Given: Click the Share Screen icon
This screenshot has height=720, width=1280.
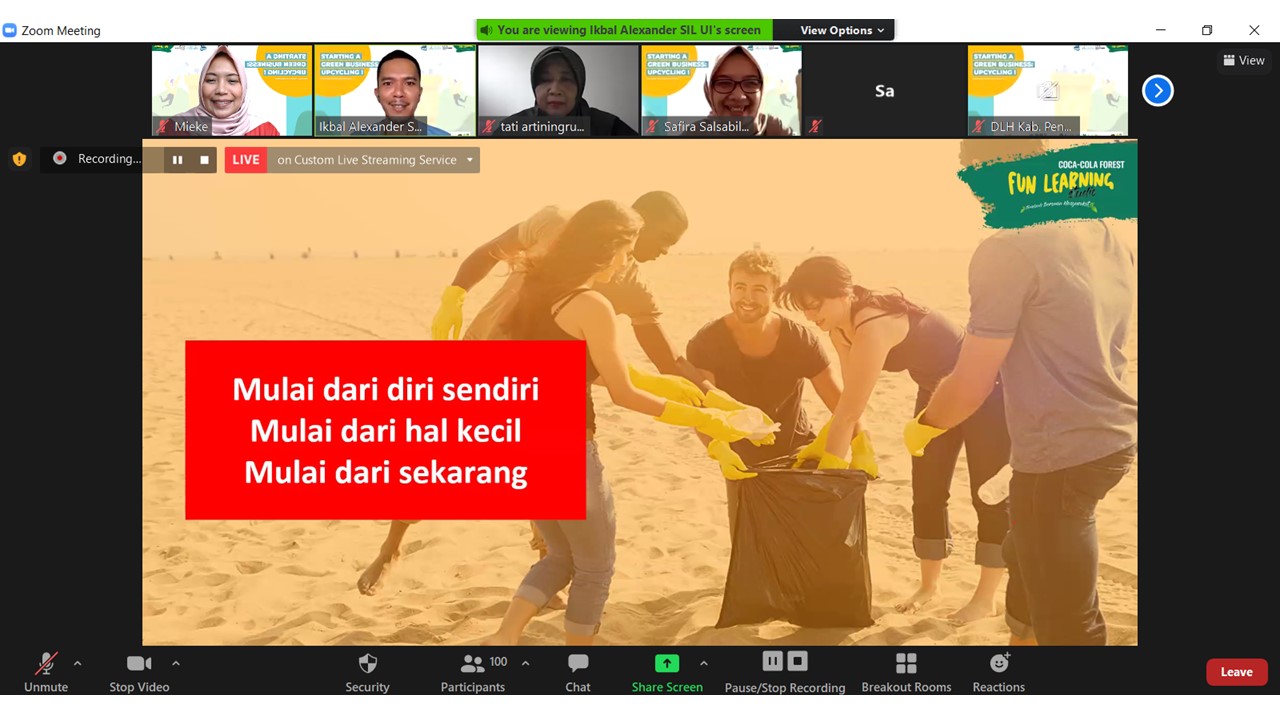Looking at the screenshot, I should (666, 663).
